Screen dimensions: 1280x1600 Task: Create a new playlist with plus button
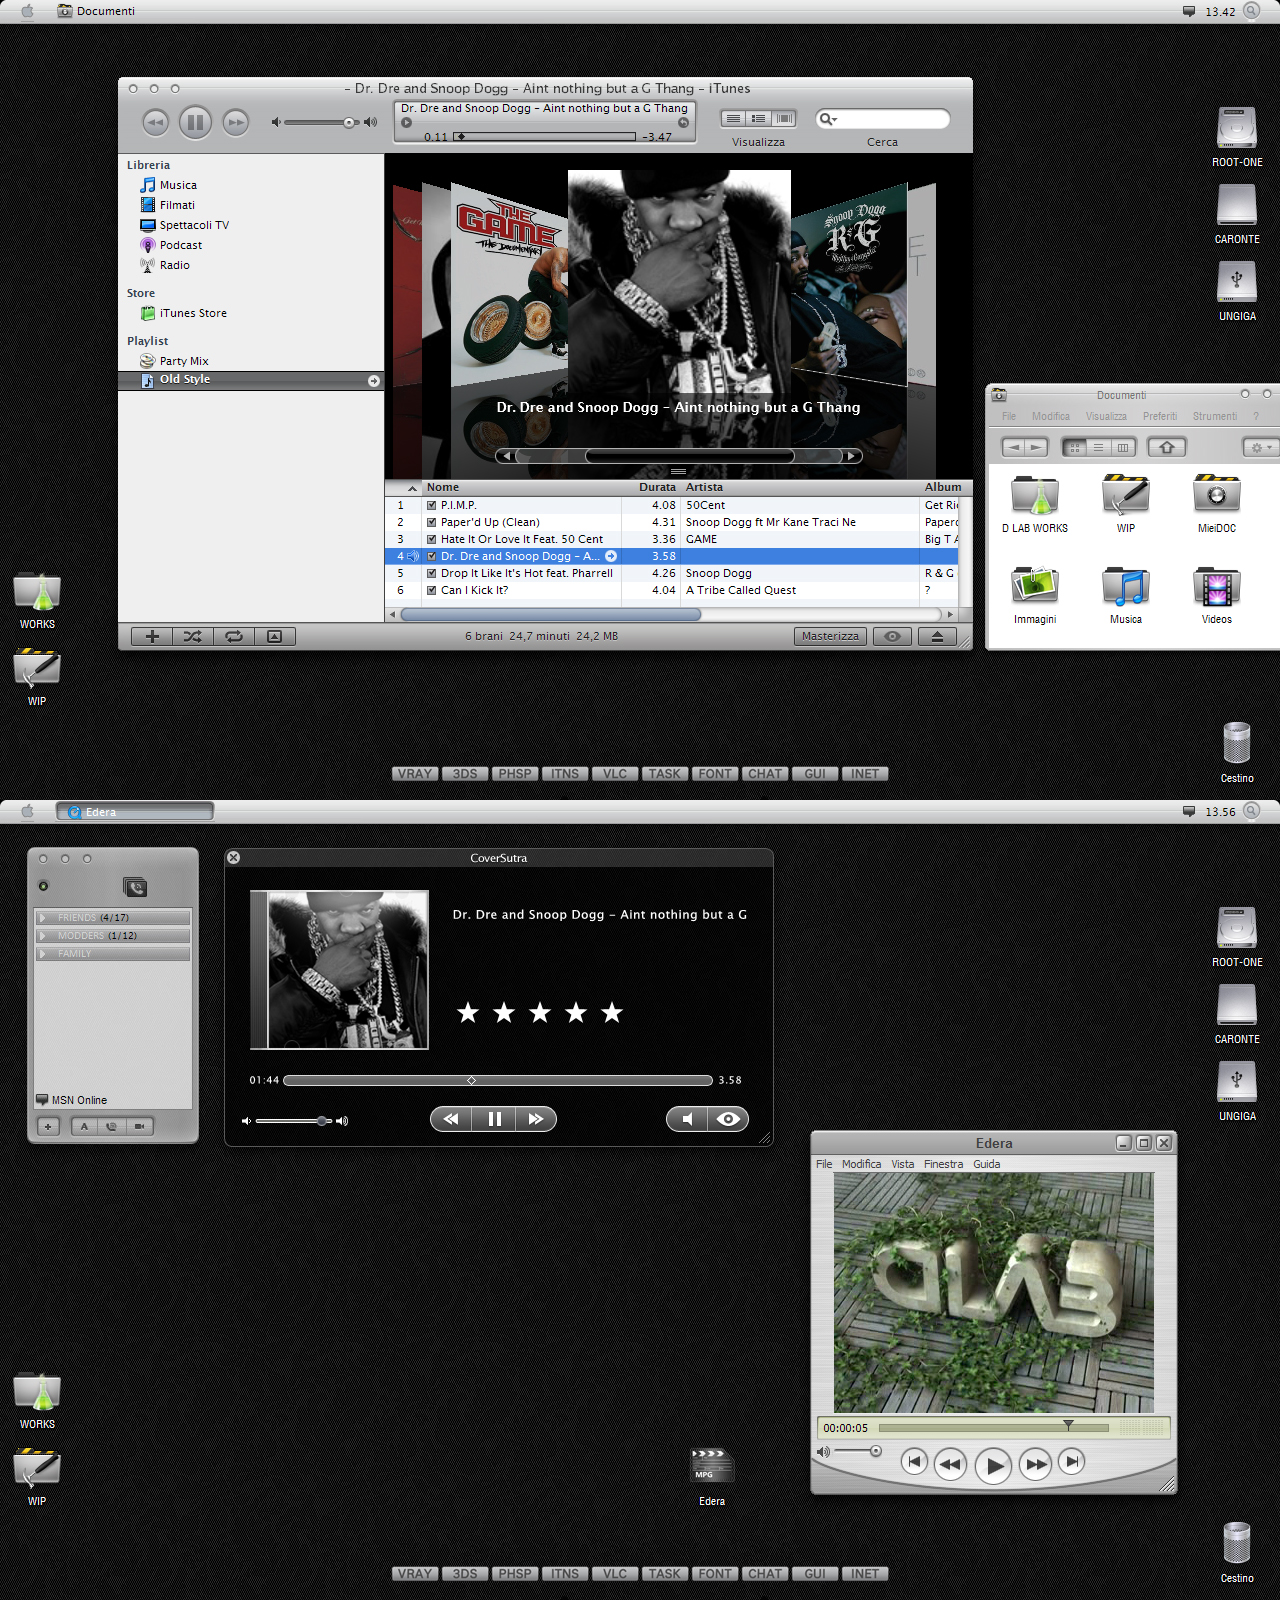pyautogui.click(x=152, y=636)
